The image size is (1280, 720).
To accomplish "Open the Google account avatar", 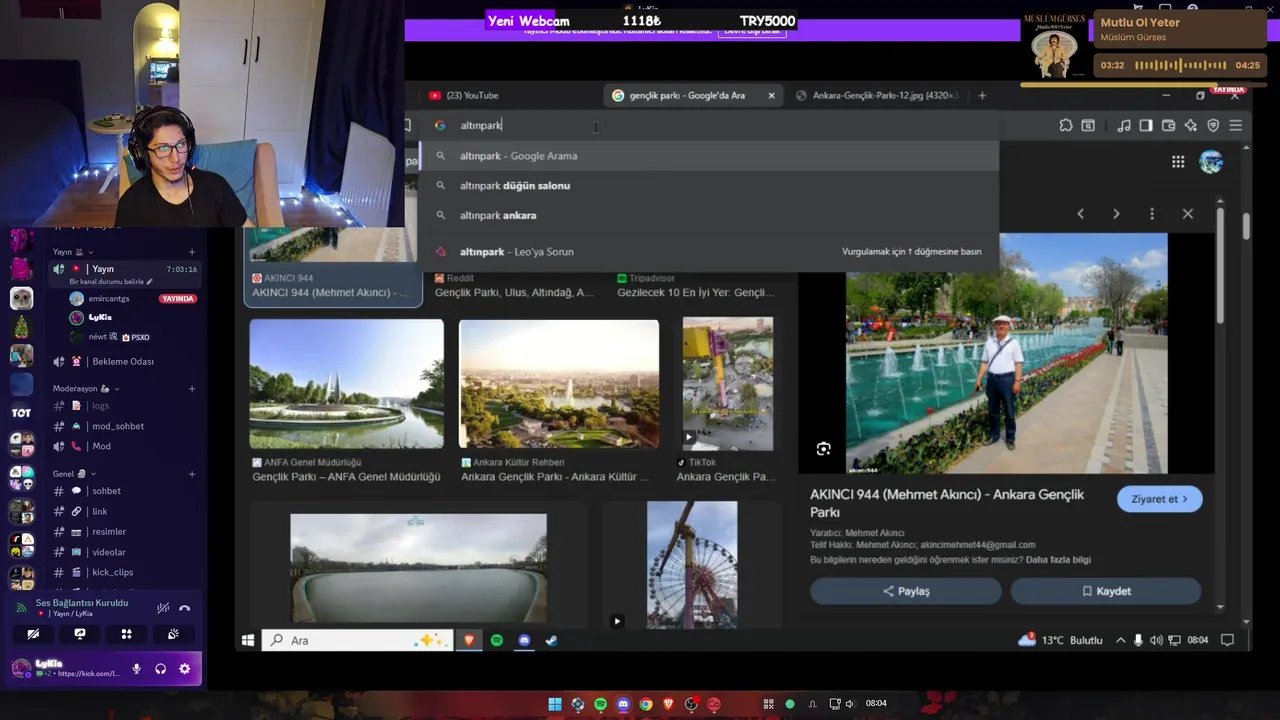I will (1211, 162).
